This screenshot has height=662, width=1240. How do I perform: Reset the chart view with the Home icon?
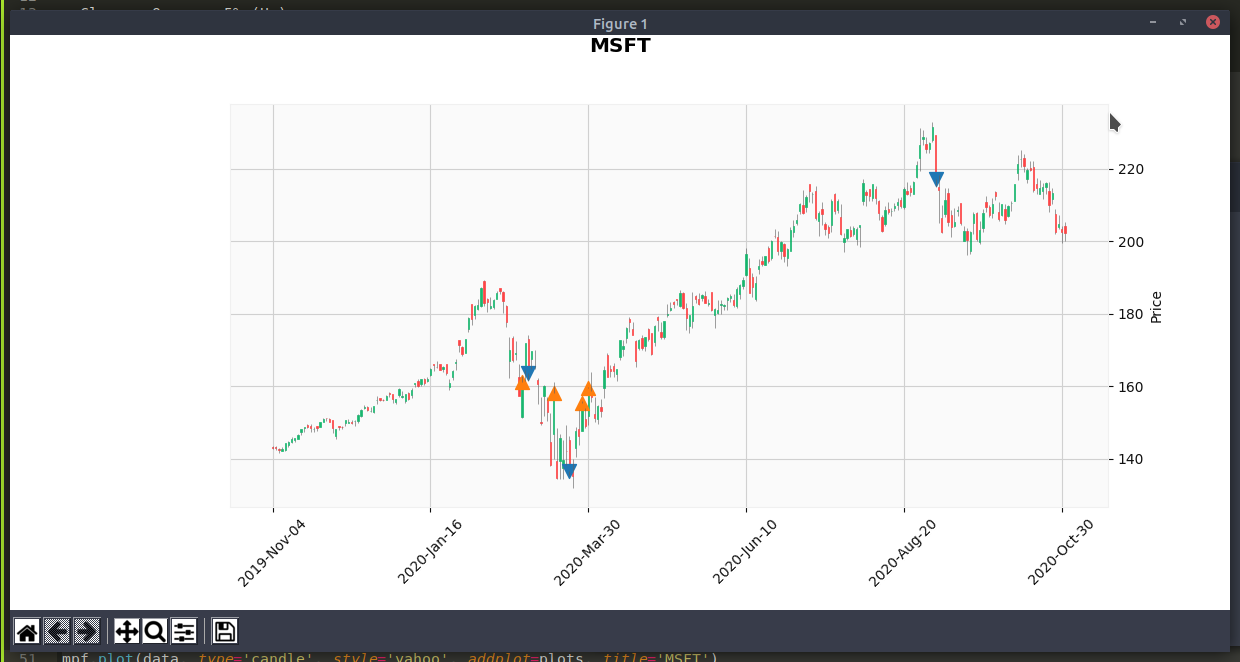(28, 630)
